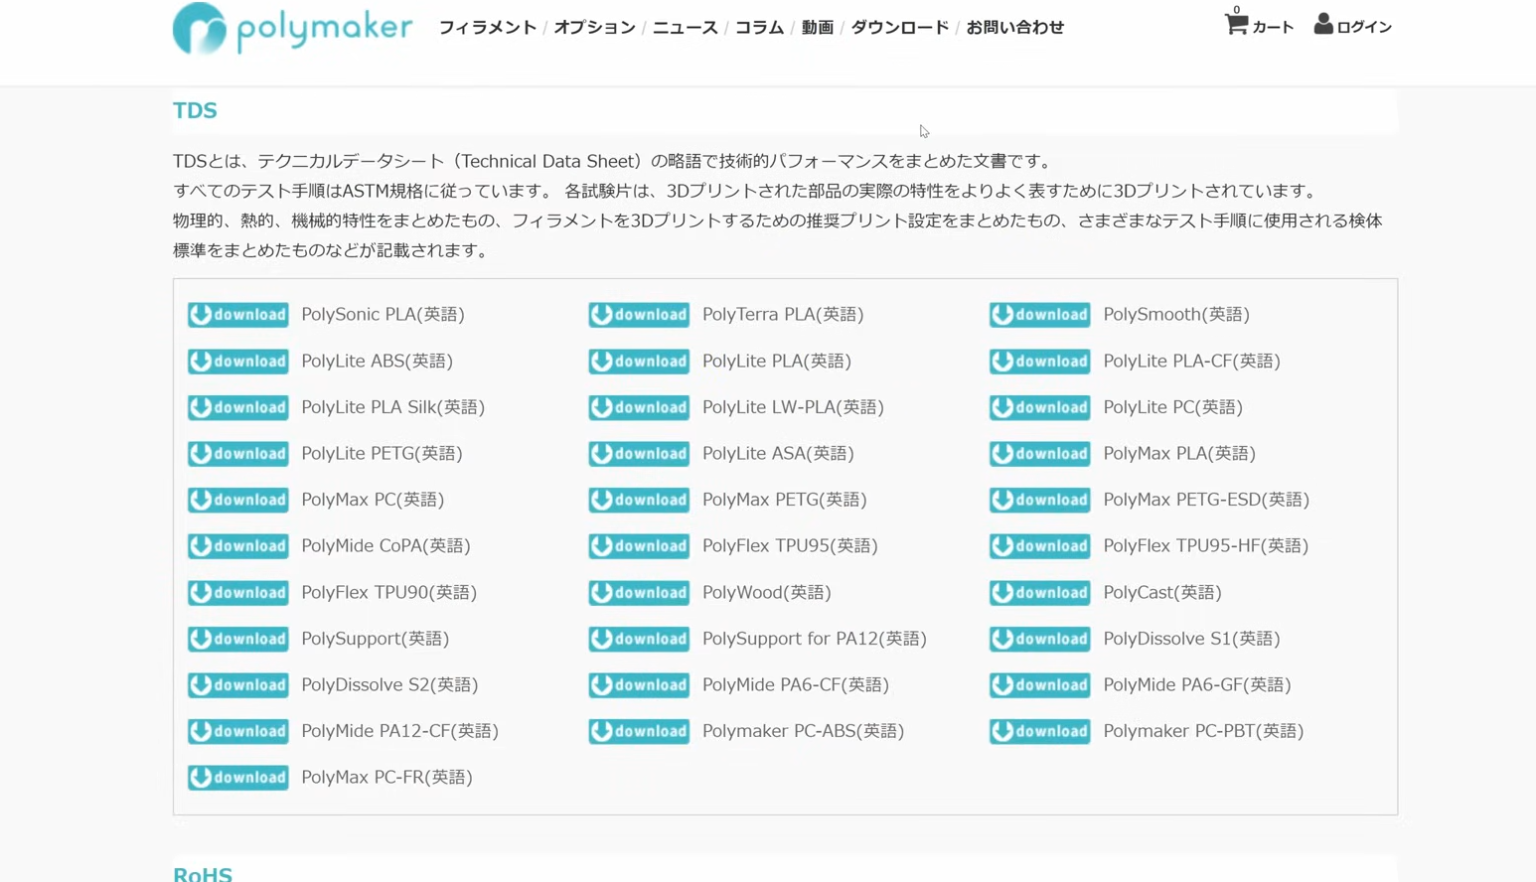Download the Polymaker PC-ABS datasheet
Image resolution: width=1536 pixels, height=882 pixels.
638,731
